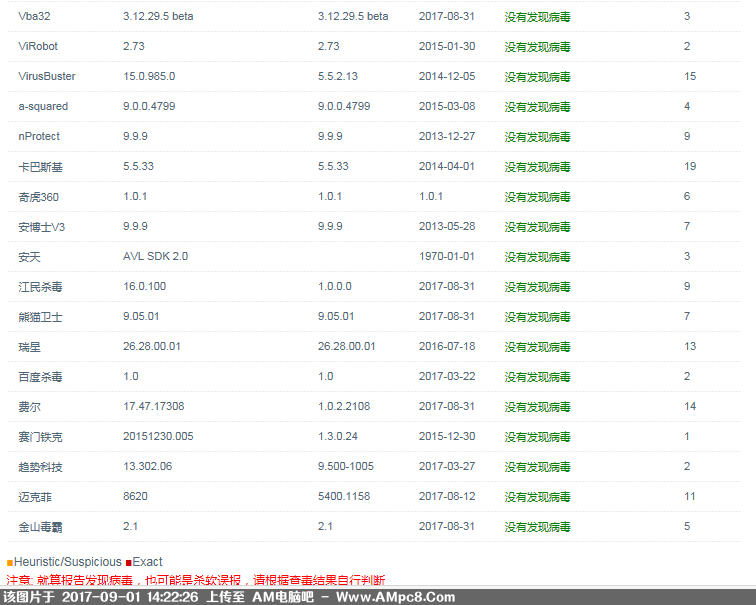756x605 pixels.
Task: Click the 奇虎360 scanner name
Action: pyautogui.click(x=39, y=197)
